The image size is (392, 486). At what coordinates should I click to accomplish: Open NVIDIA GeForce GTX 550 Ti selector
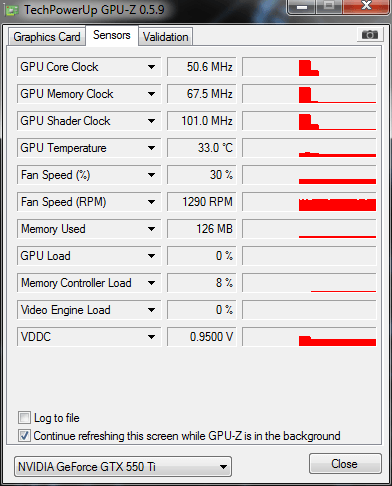[x=123, y=467]
